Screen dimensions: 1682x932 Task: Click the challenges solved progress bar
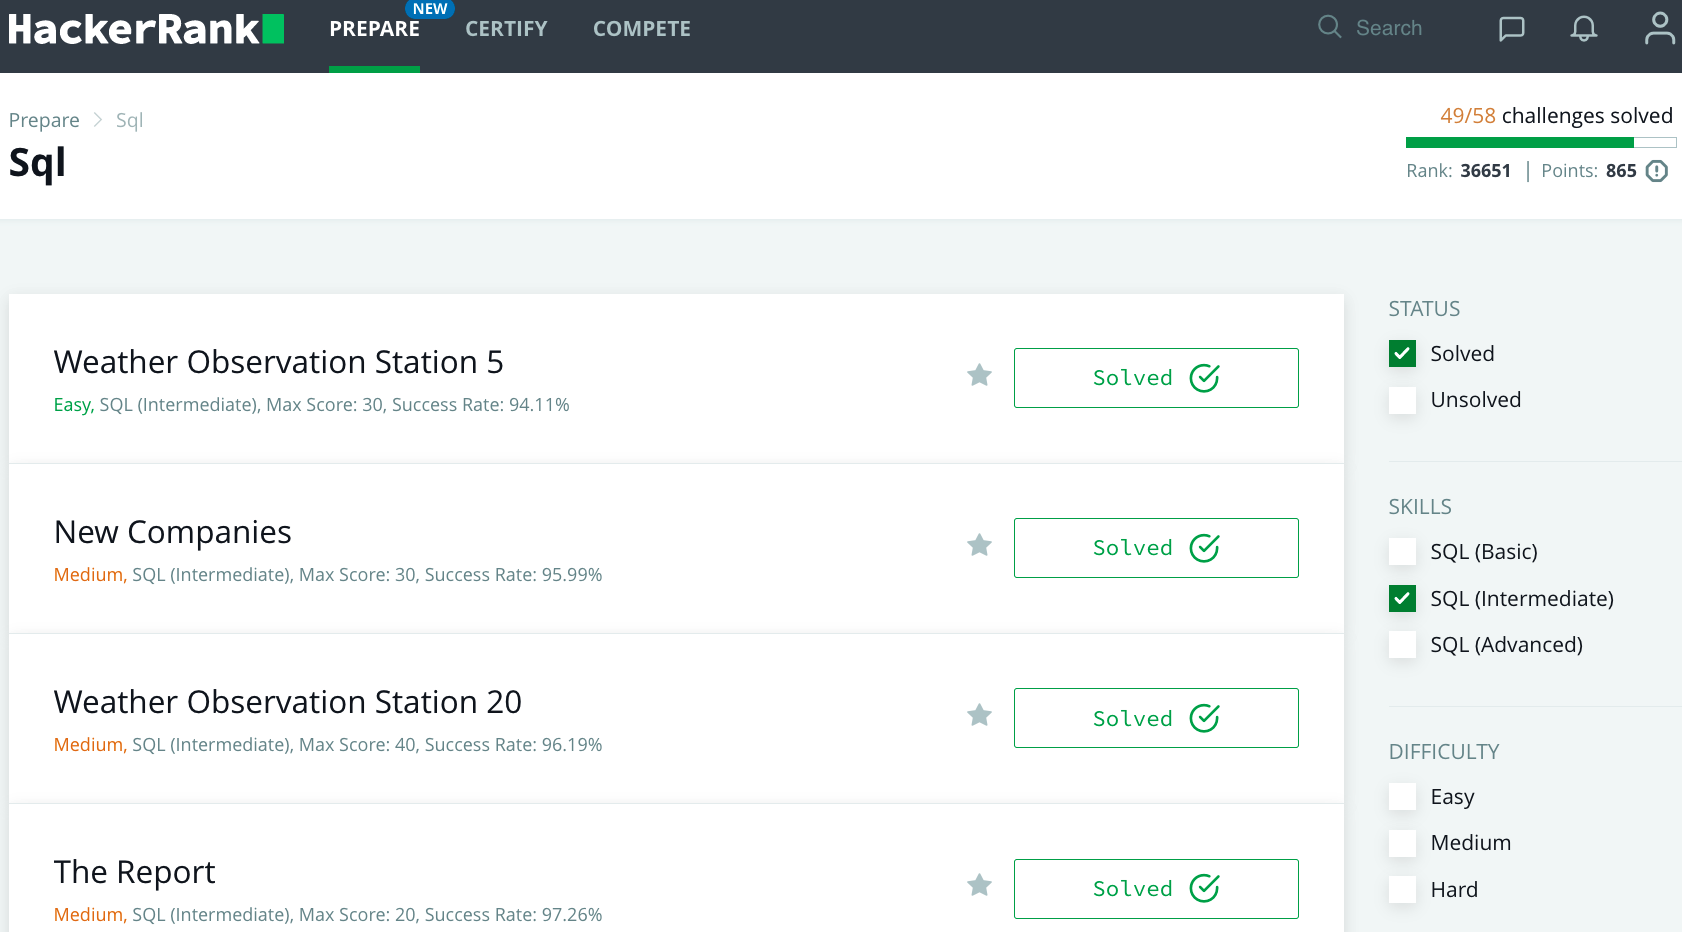coord(1540,143)
